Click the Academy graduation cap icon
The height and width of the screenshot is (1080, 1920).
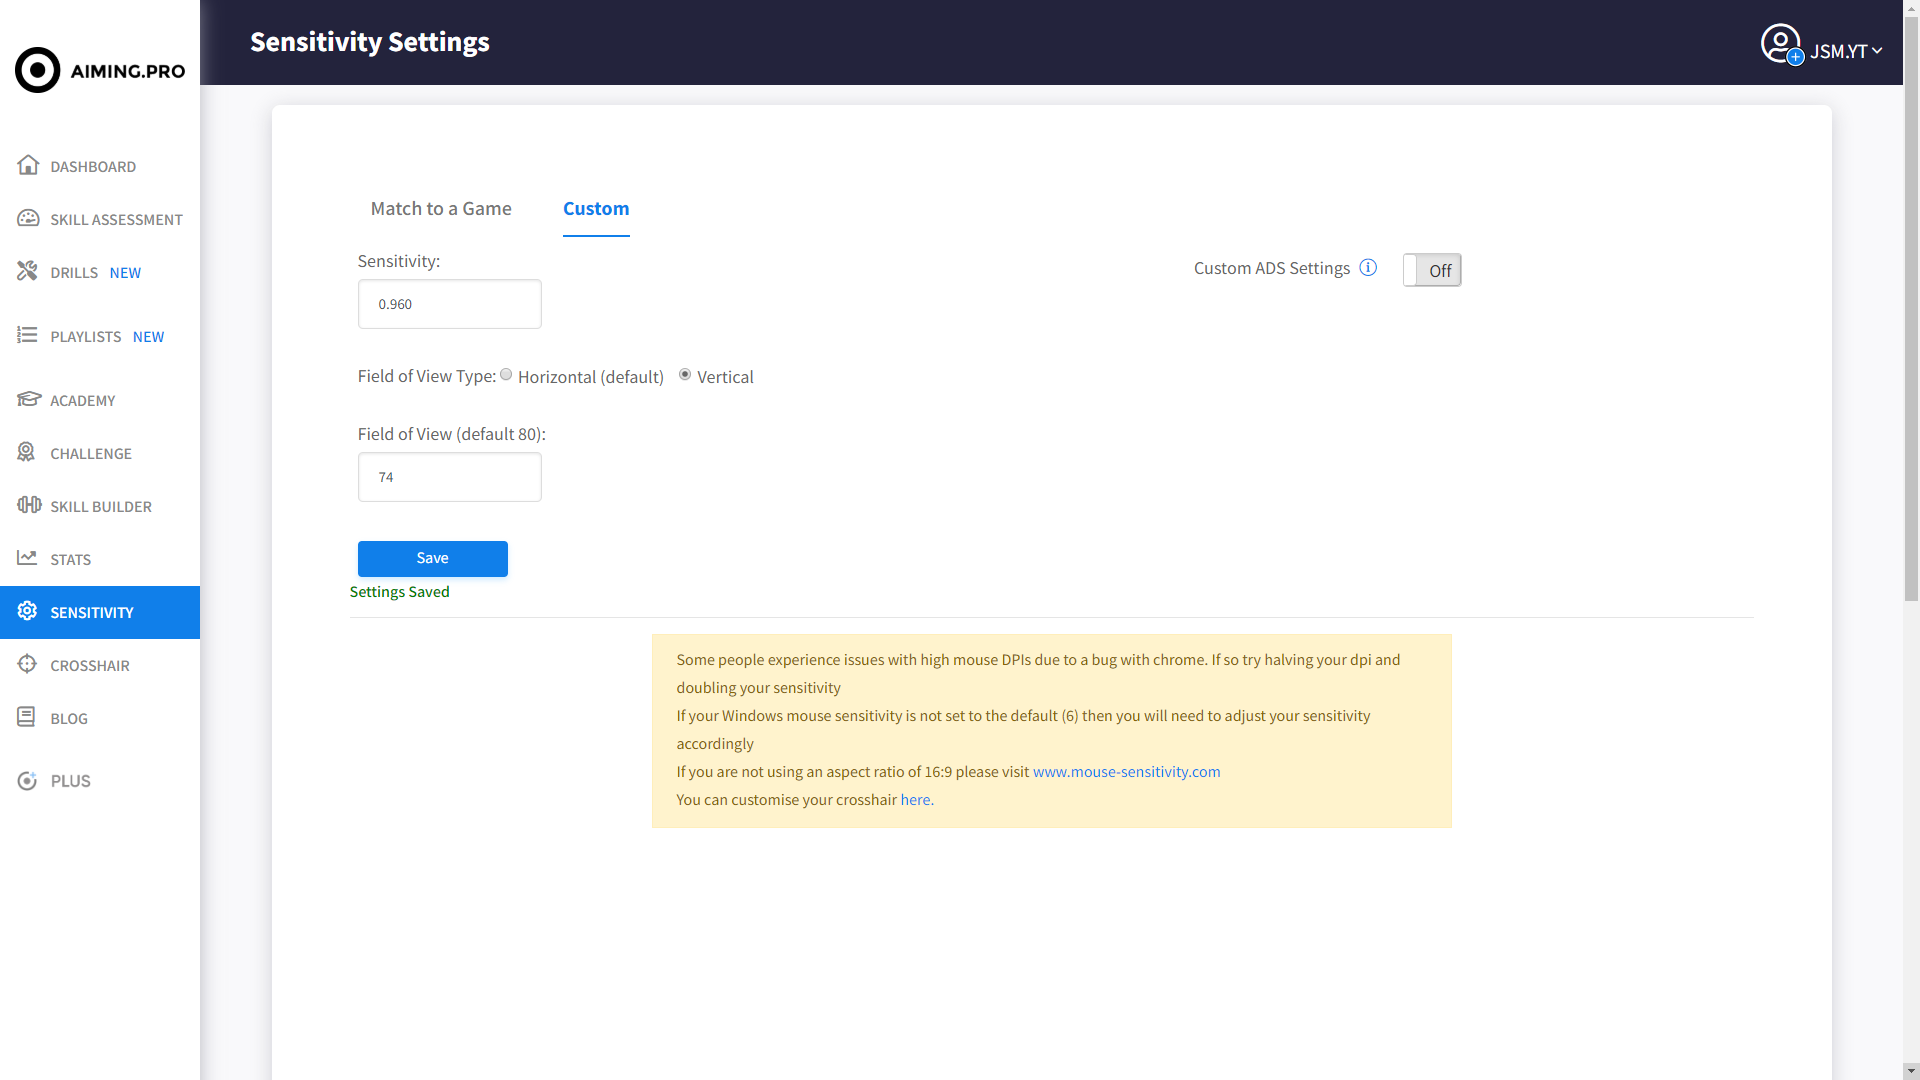pyautogui.click(x=28, y=399)
